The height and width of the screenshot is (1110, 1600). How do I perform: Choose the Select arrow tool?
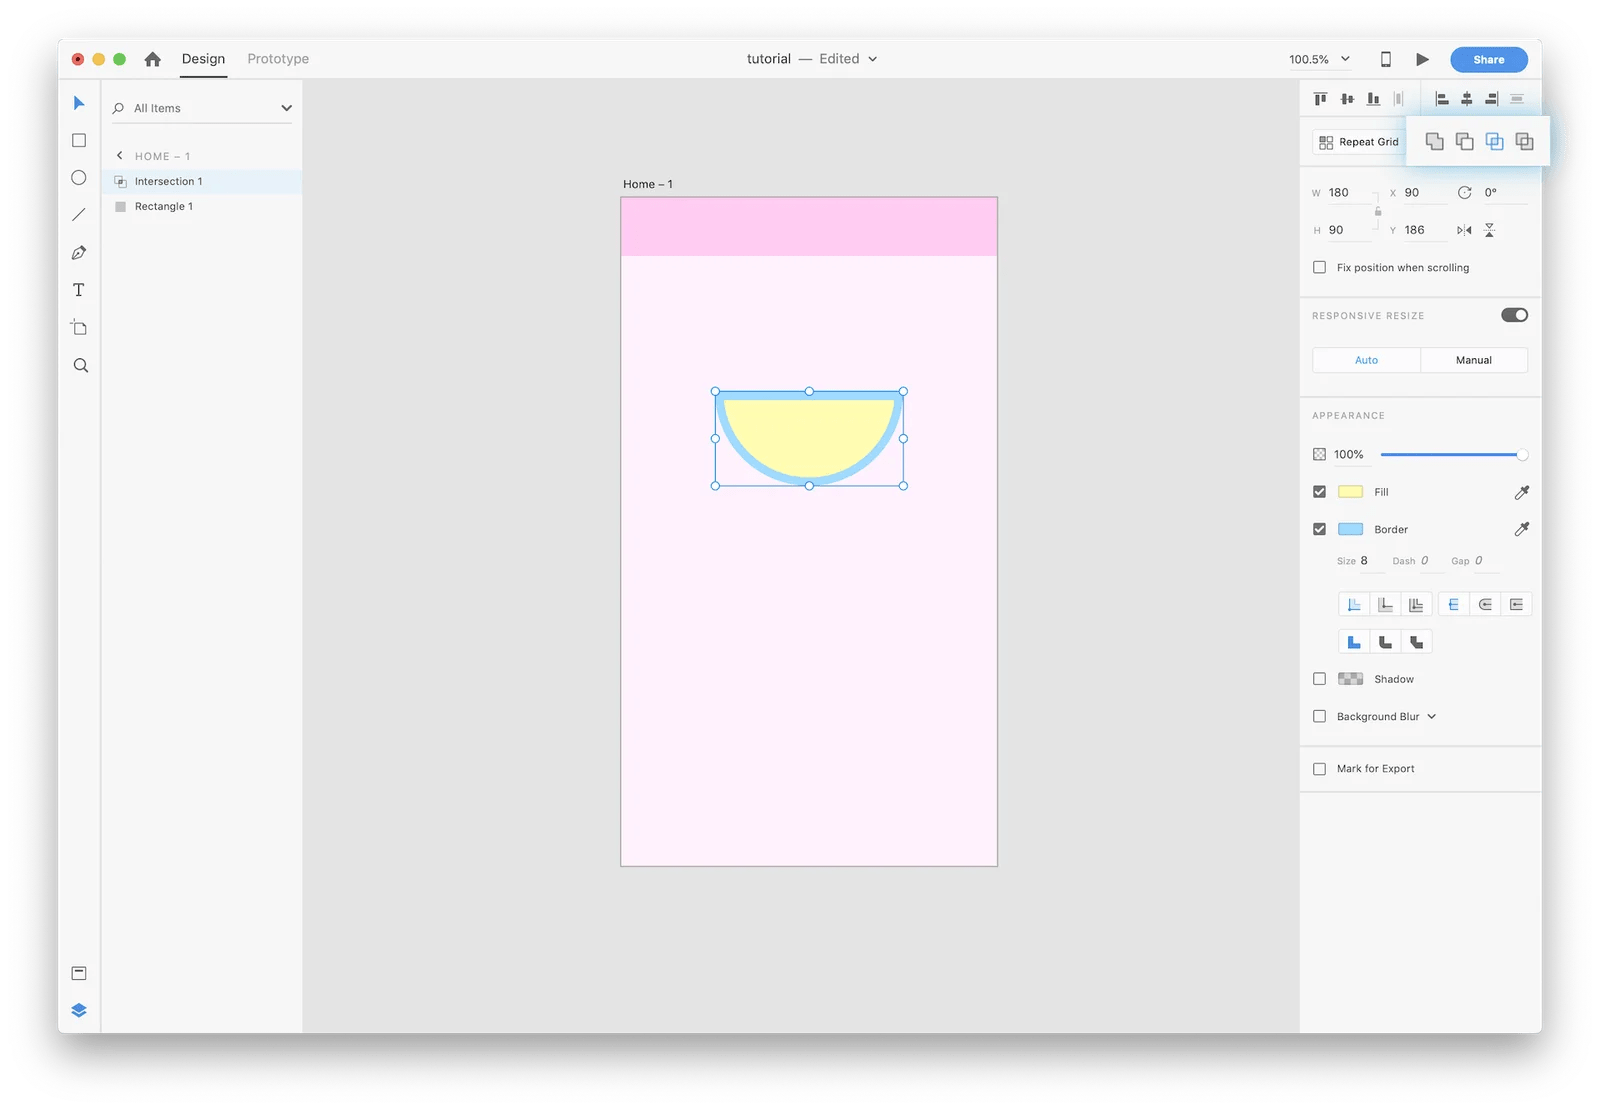click(x=79, y=103)
